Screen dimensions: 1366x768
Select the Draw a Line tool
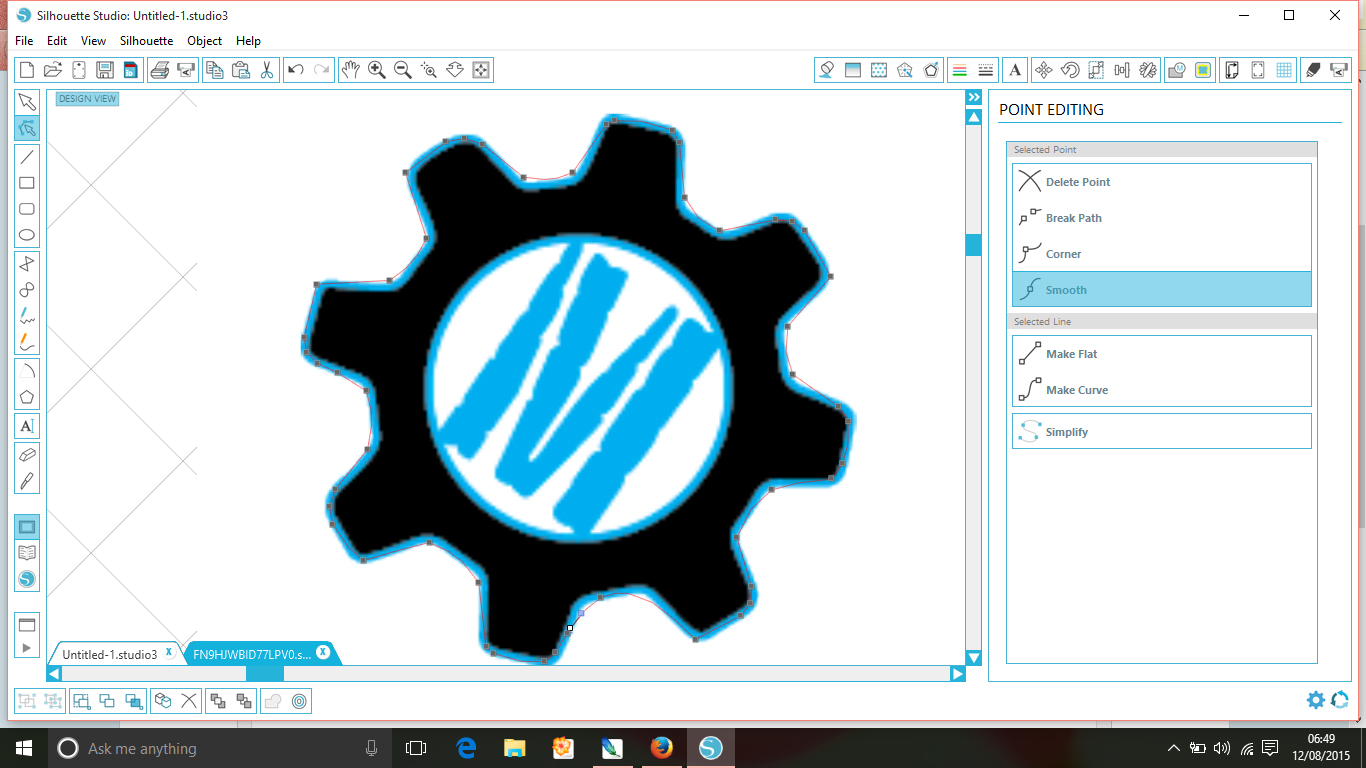(x=27, y=156)
